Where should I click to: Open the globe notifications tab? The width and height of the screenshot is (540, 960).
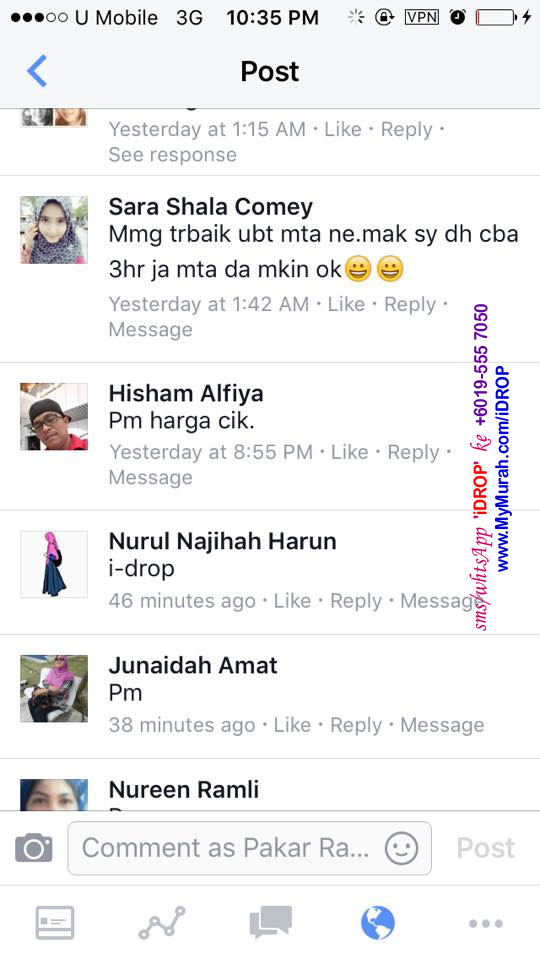pos(378,923)
